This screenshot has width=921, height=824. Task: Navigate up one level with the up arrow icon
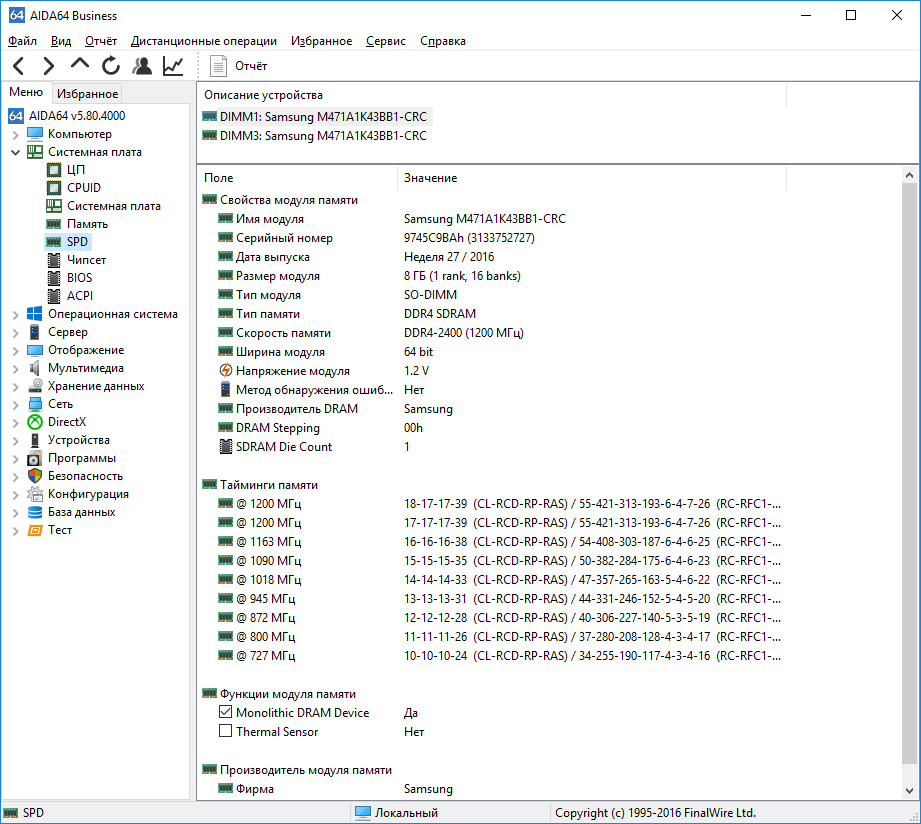click(x=80, y=64)
